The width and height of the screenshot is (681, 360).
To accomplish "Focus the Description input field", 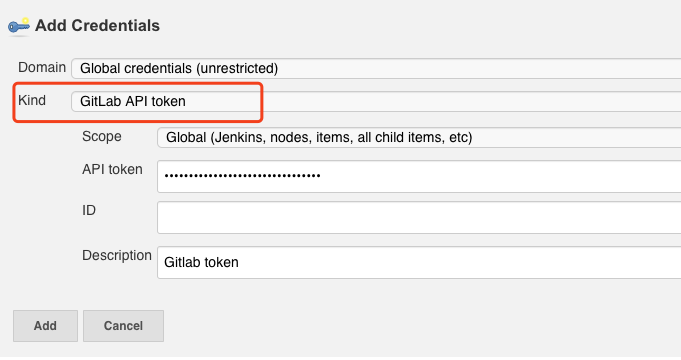I will tap(419, 262).
